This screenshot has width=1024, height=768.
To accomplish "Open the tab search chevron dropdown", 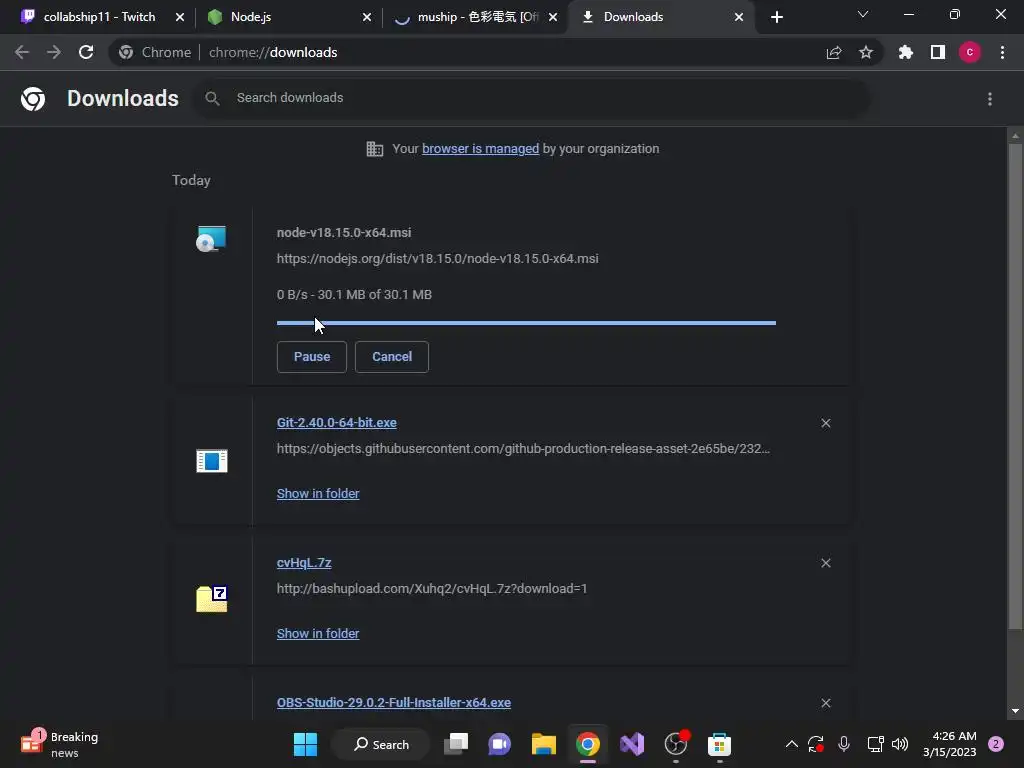I will coord(863,14).
